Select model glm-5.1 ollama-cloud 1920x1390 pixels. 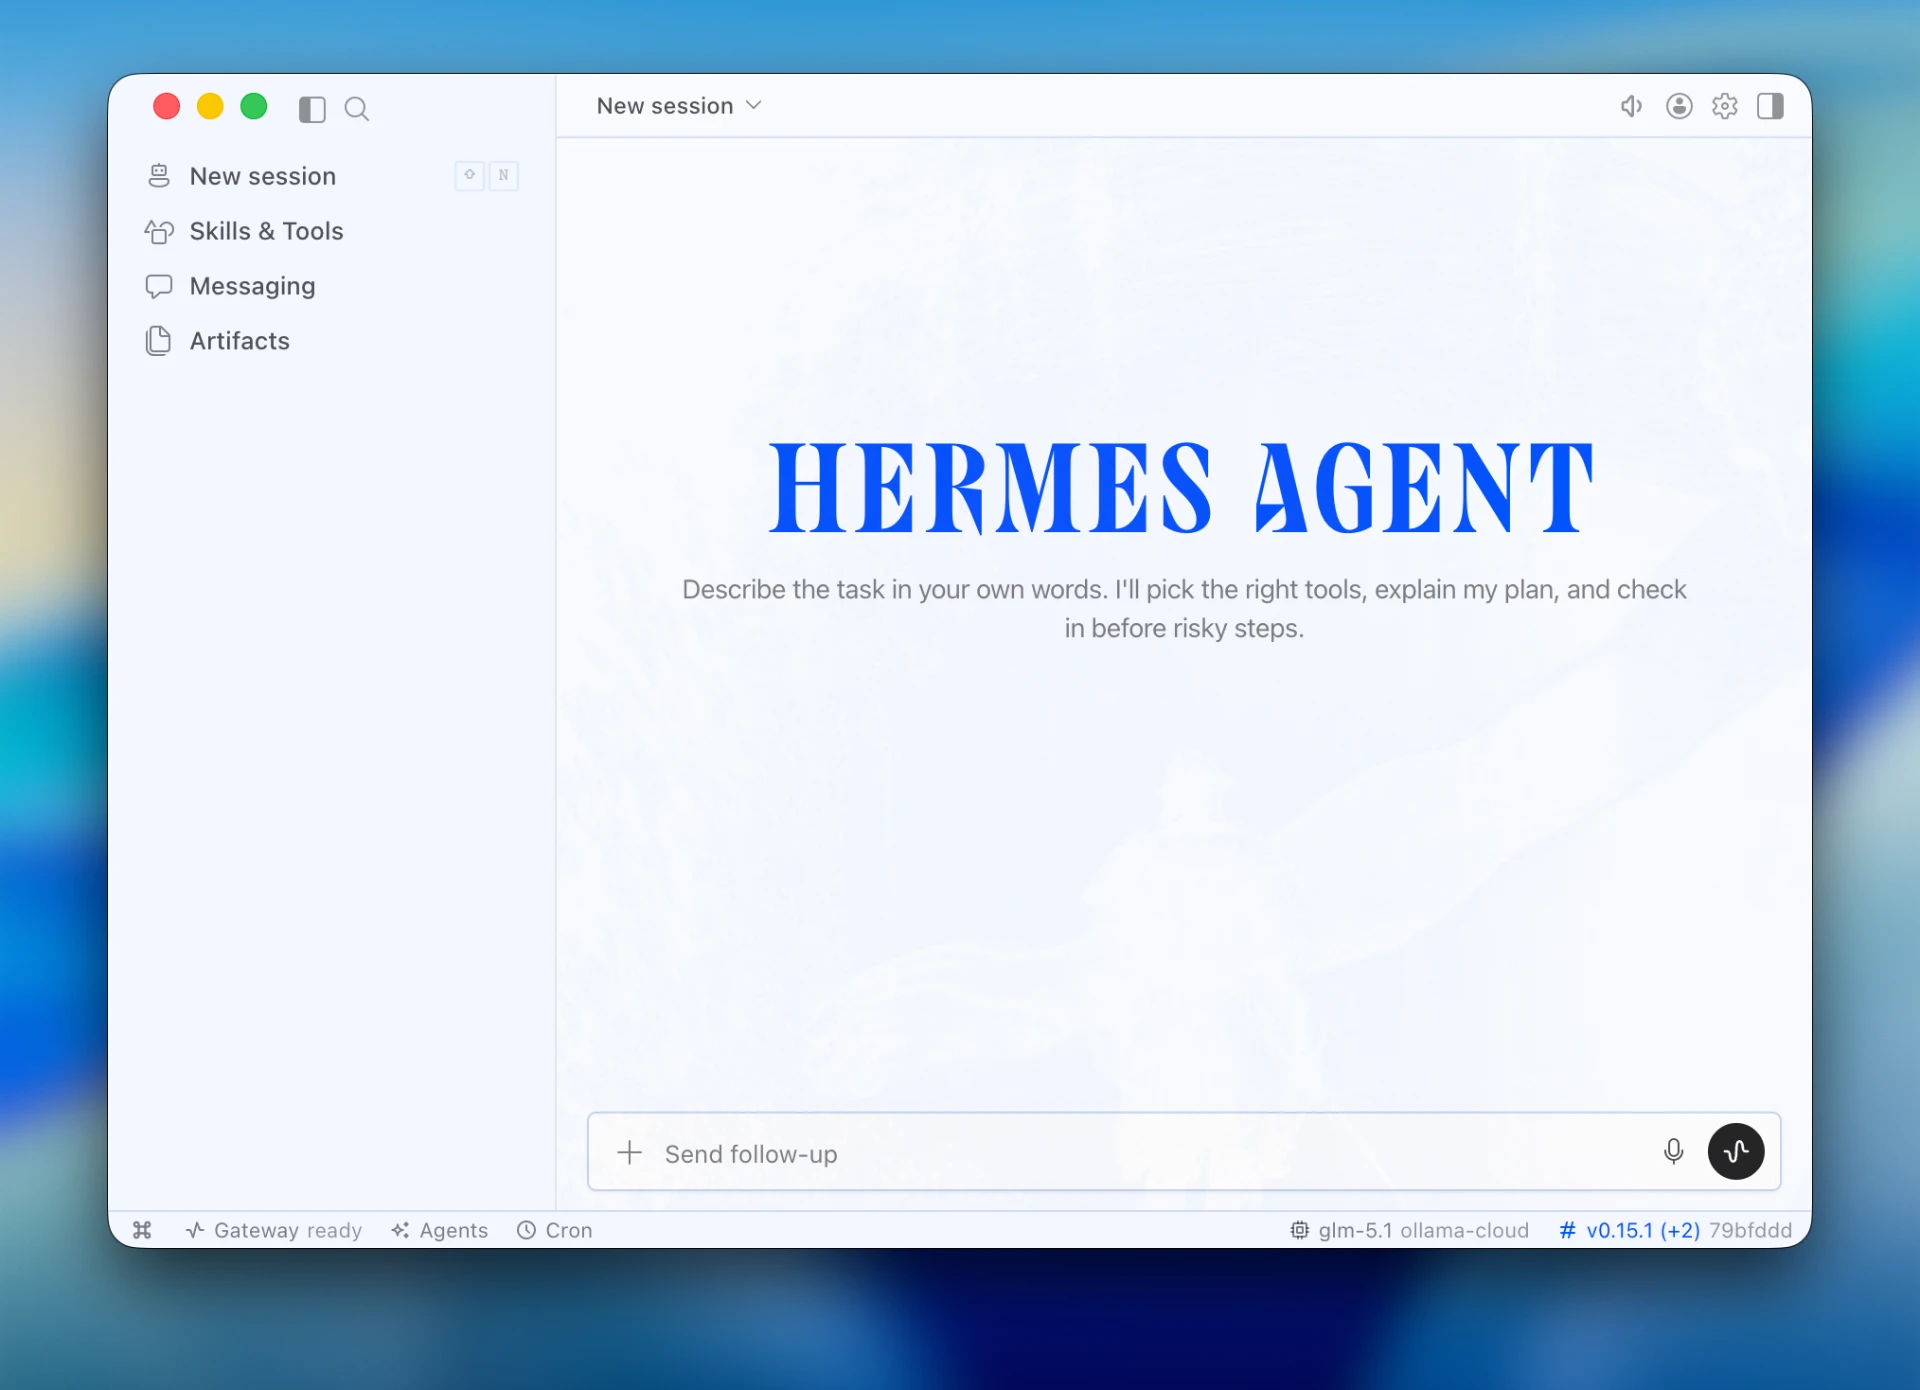pos(1409,1230)
